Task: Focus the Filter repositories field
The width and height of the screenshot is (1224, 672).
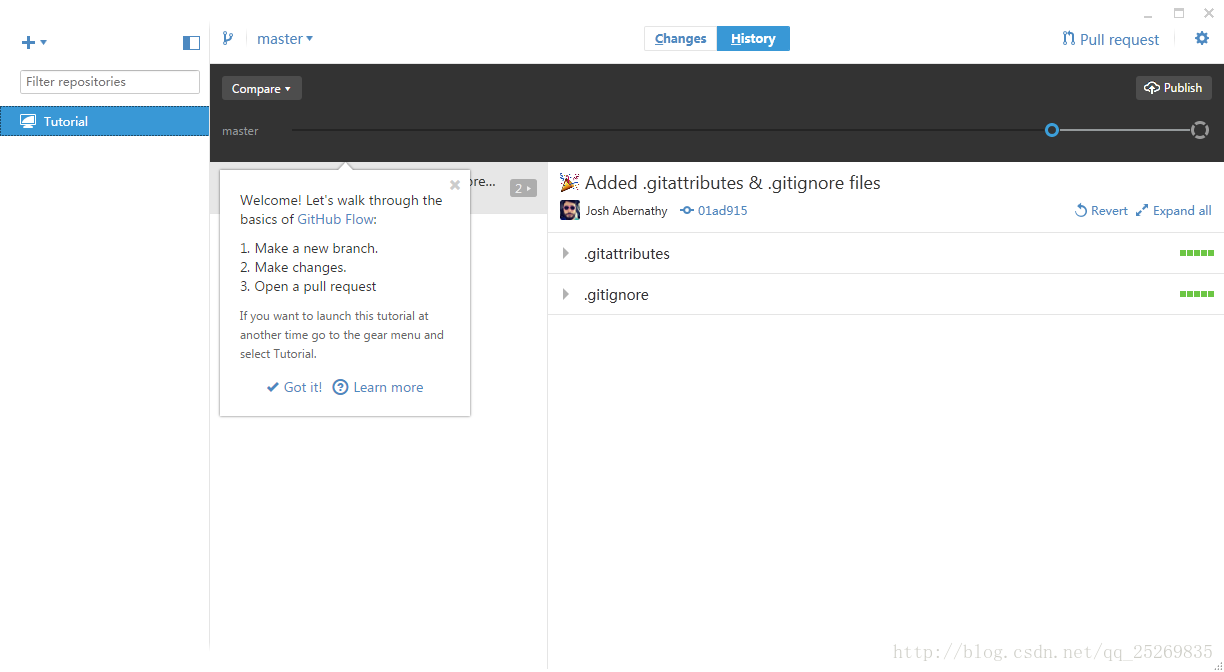Action: click(x=110, y=82)
